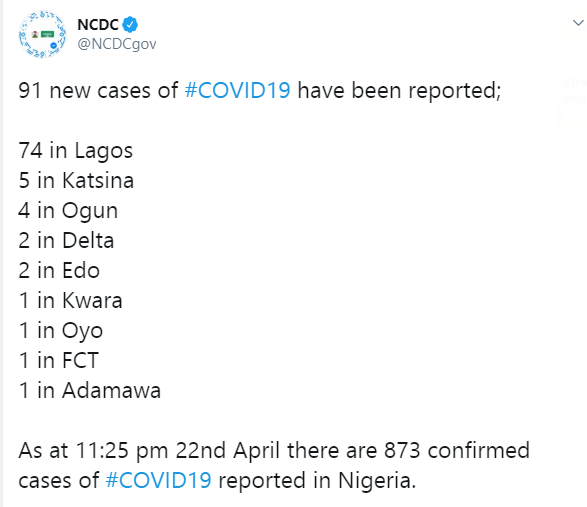The width and height of the screenshot is (587, 507).
Task: Click the '4 in Ogun' line
Action: 68,210
